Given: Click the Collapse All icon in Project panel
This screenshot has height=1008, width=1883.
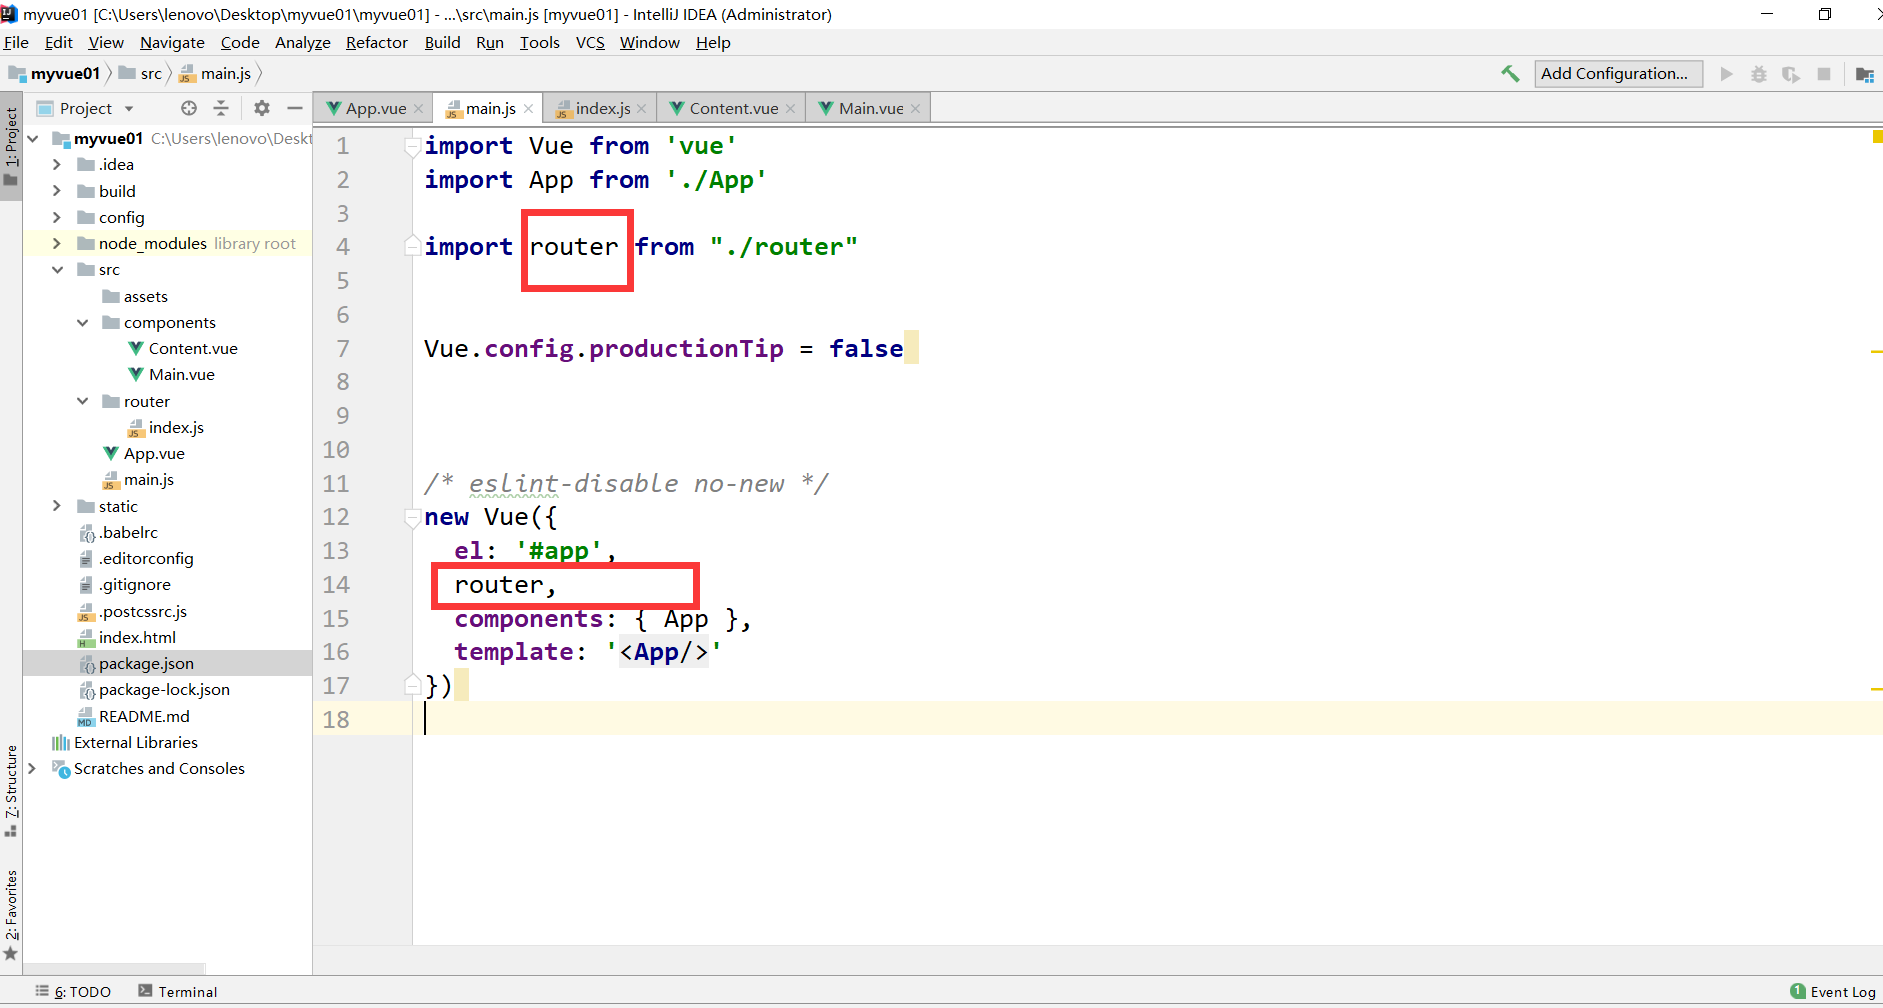Looking at the screenshot, I should 221,108.
